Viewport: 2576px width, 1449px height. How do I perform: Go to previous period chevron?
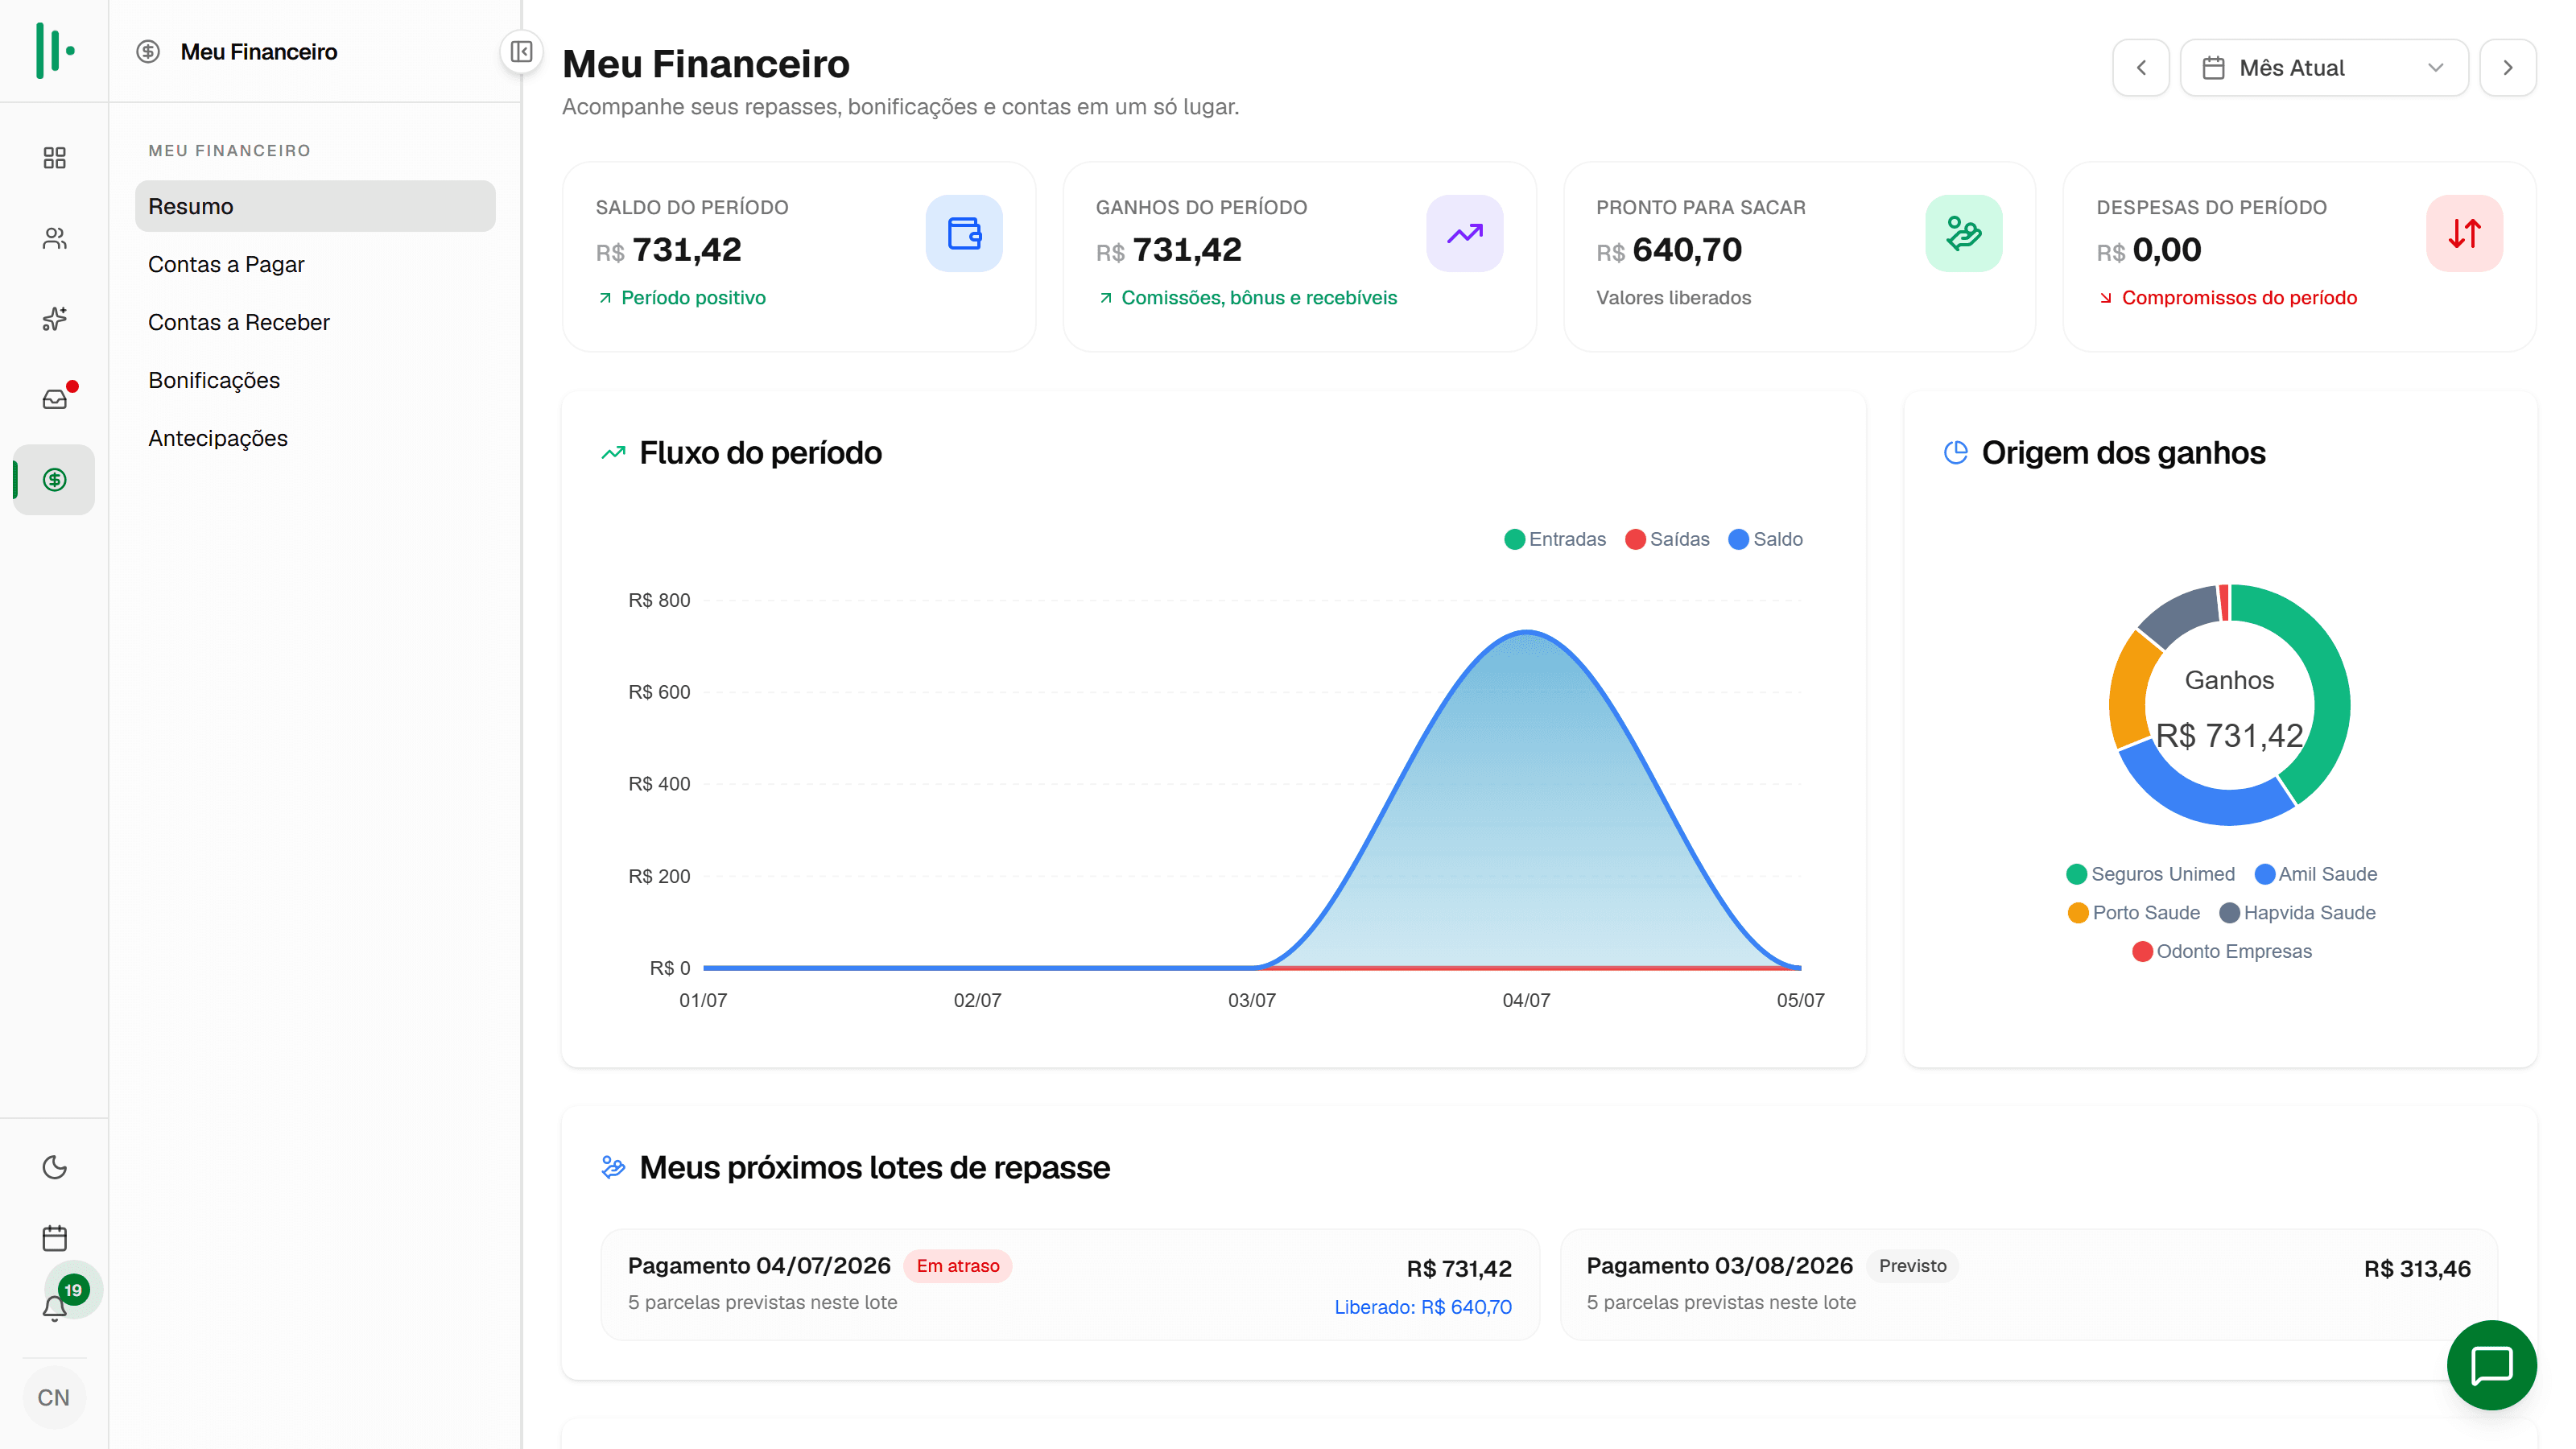point(2140,68)
